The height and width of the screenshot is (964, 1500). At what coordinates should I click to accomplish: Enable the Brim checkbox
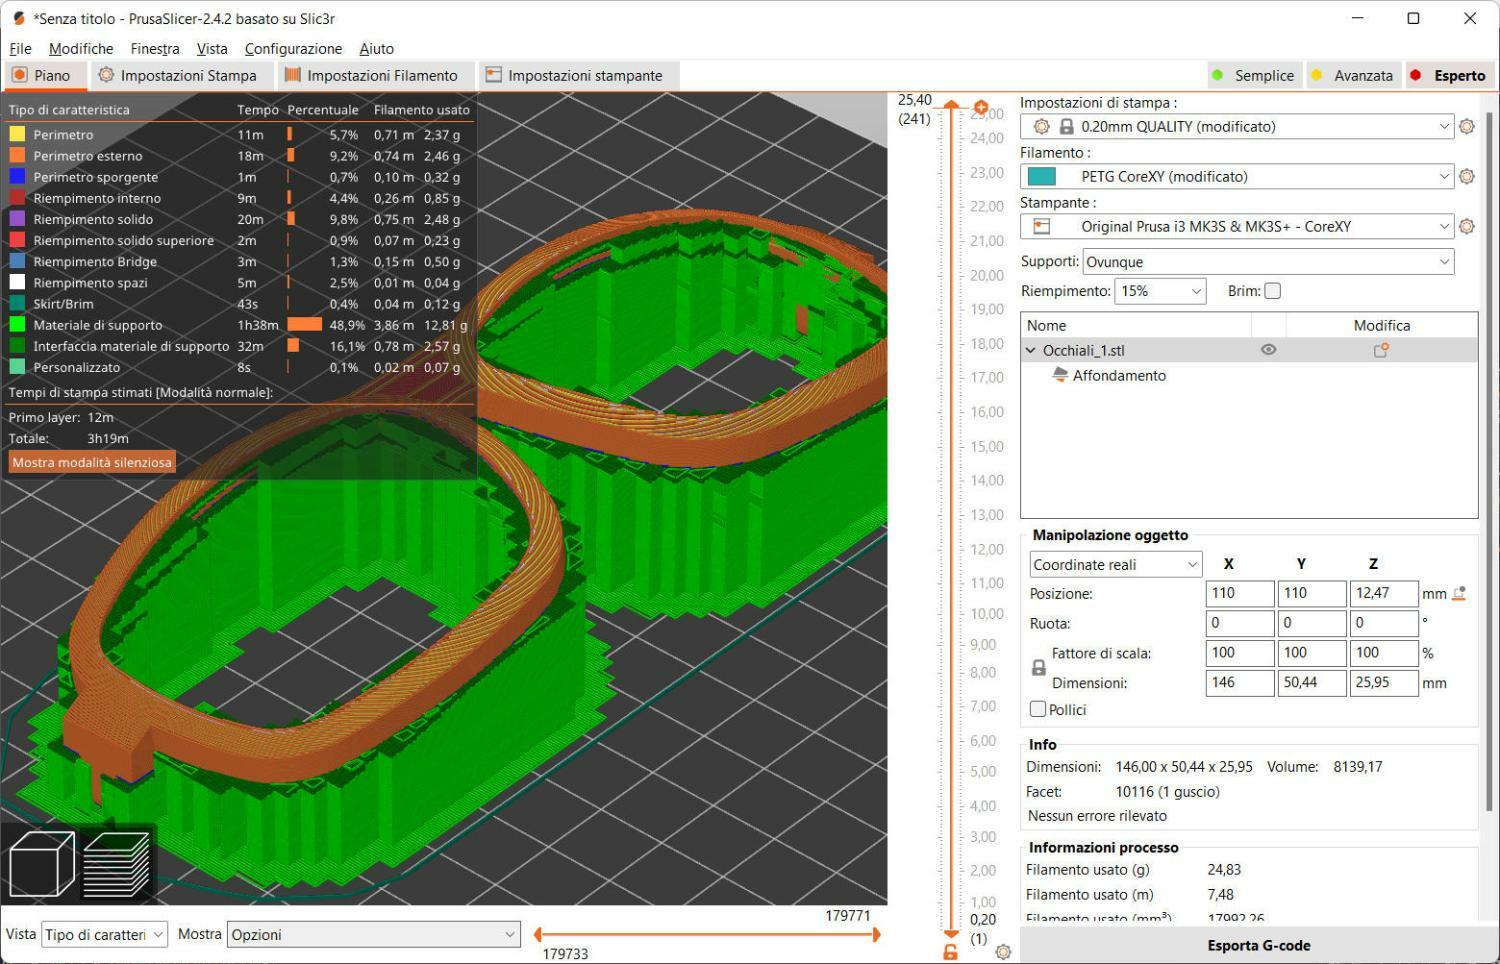click(1272, 291)
